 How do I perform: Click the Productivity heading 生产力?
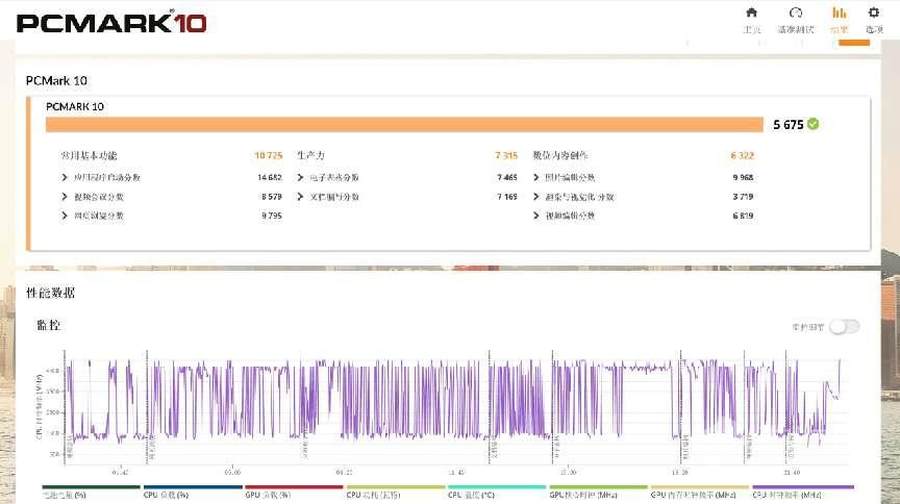[311, 155]
